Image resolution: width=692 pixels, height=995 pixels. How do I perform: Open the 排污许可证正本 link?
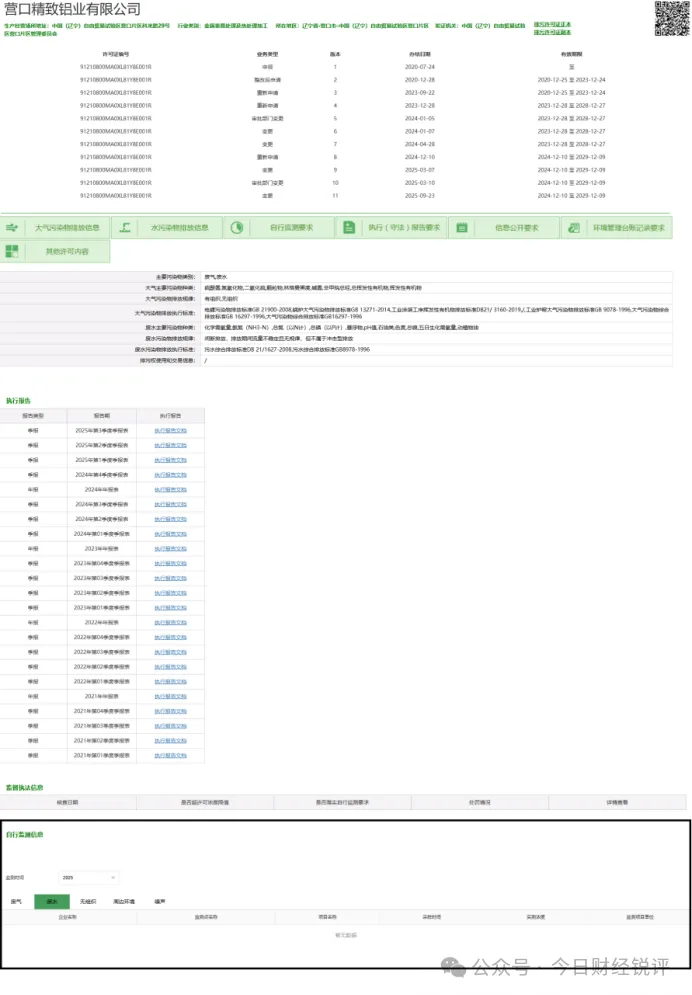552,25
